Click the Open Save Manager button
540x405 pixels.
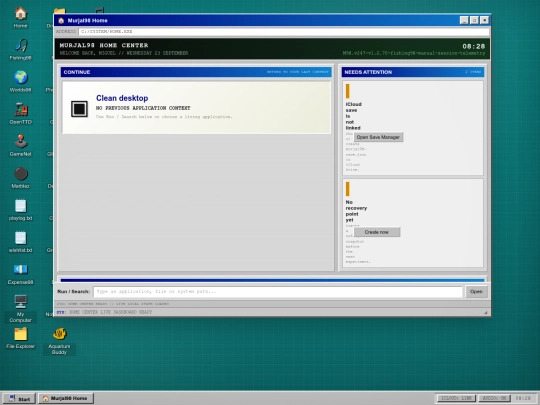378,137
